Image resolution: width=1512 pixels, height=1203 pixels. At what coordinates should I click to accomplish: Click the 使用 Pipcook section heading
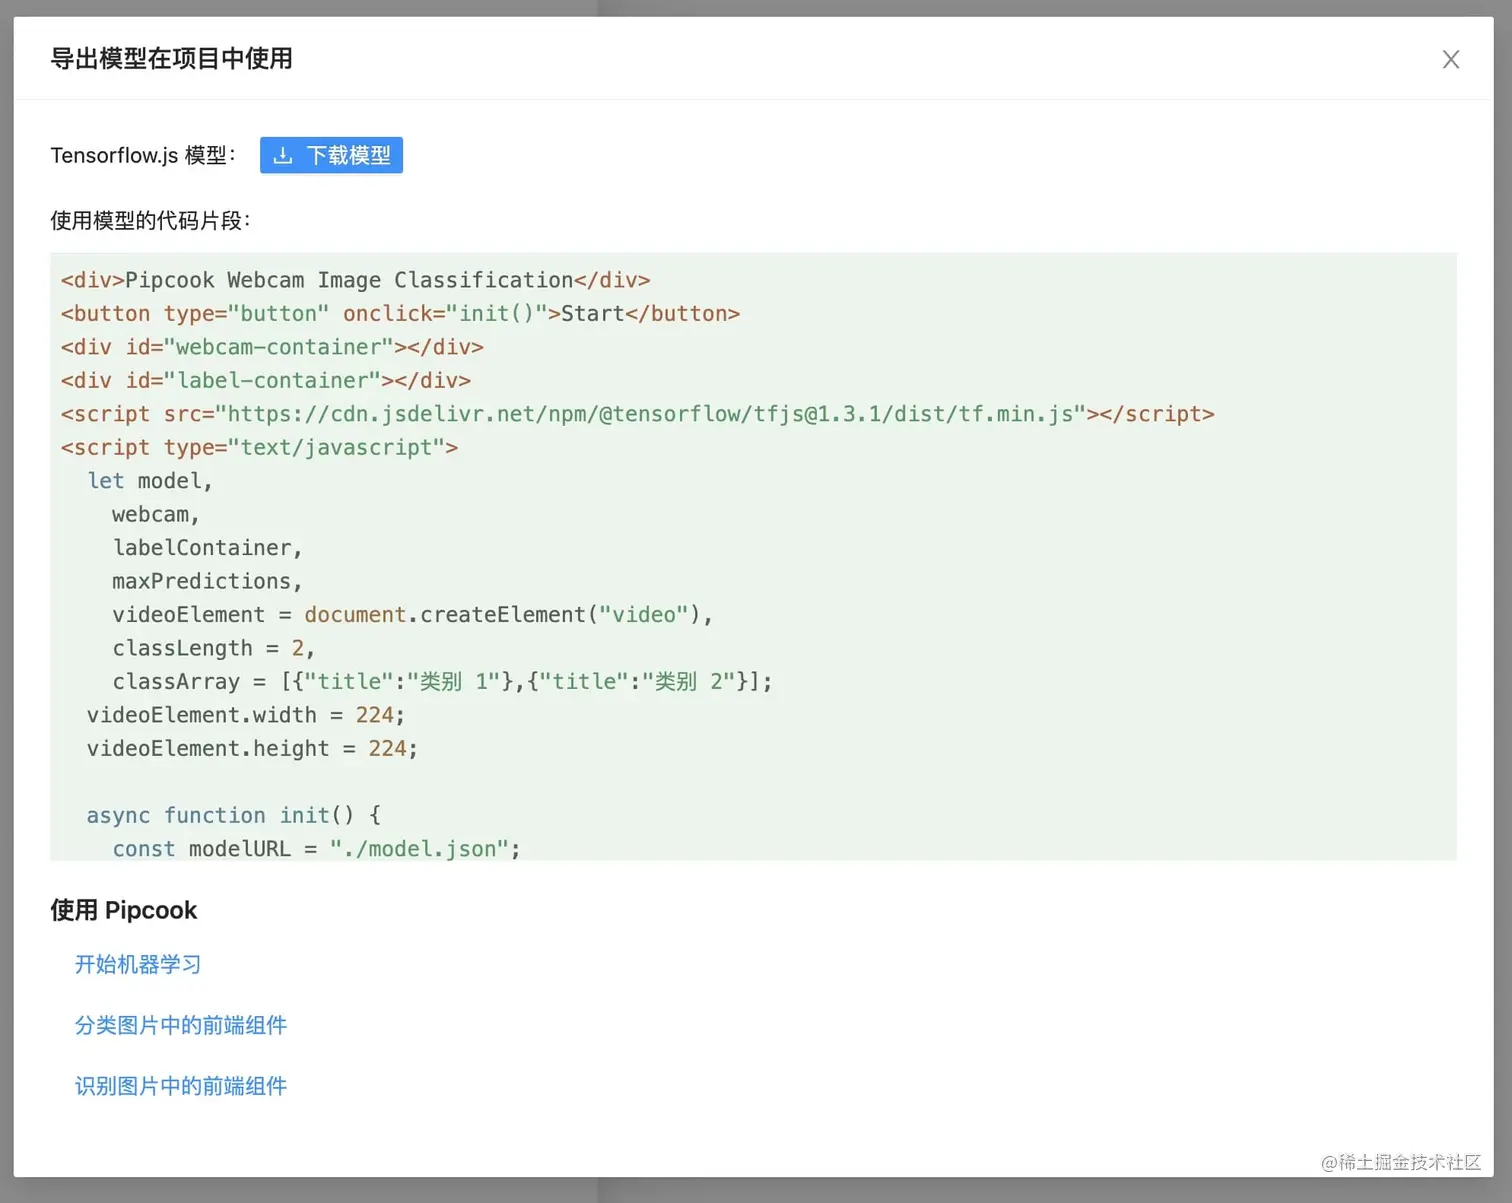(124, 910)
